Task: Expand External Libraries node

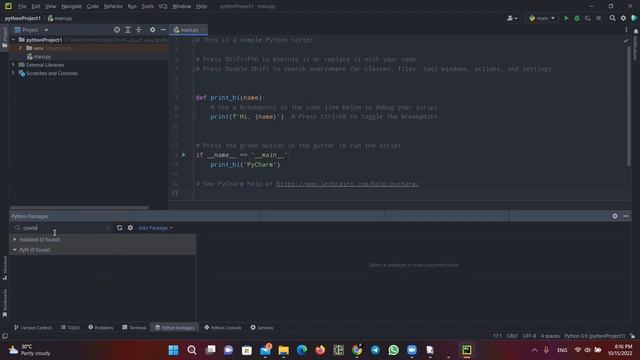Action: pyautogui.click(x=13, y=65)
